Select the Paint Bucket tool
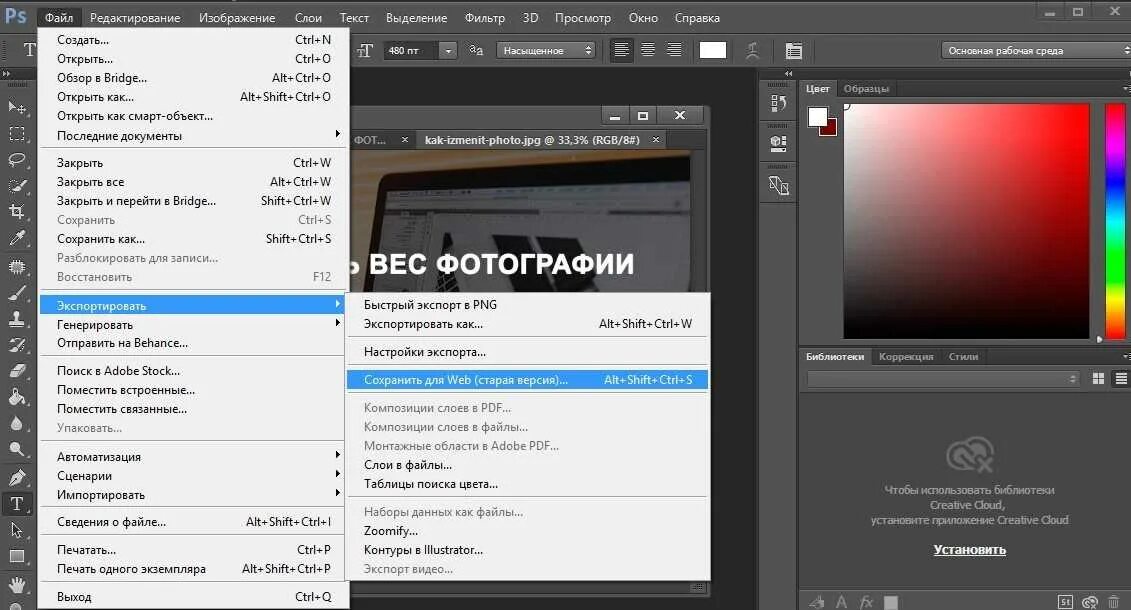This screenshot has height=610, width=1131. [17, 397]
